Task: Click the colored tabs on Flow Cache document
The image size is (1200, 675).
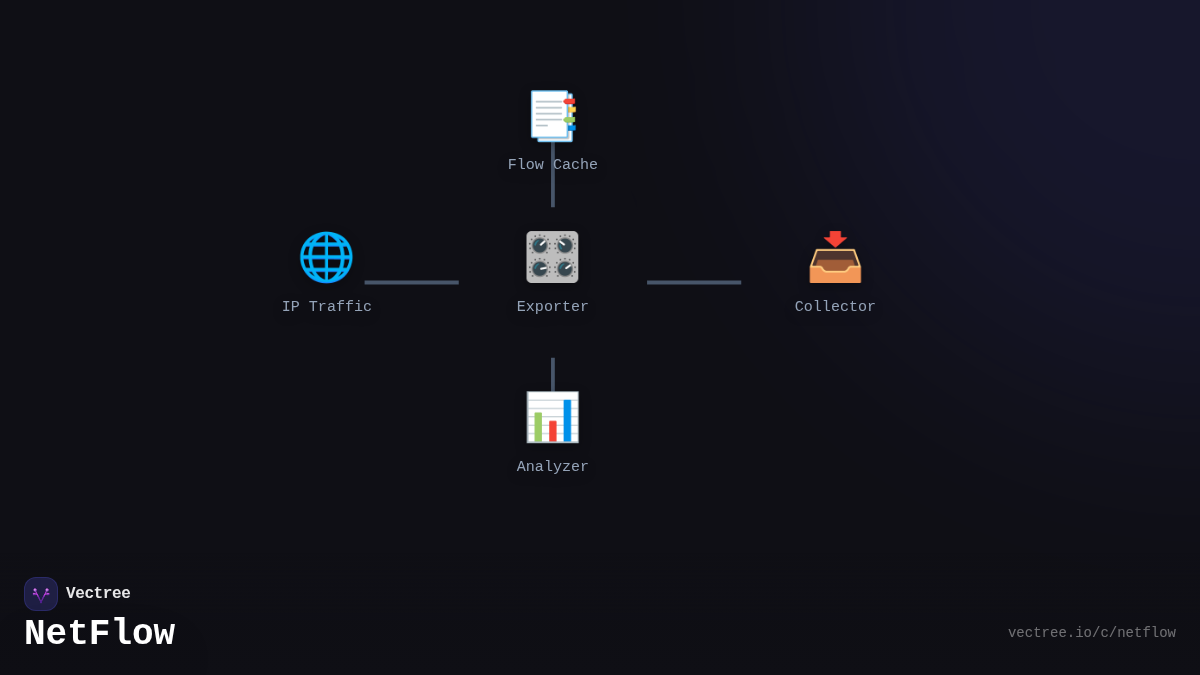Action: pos(570,112)
